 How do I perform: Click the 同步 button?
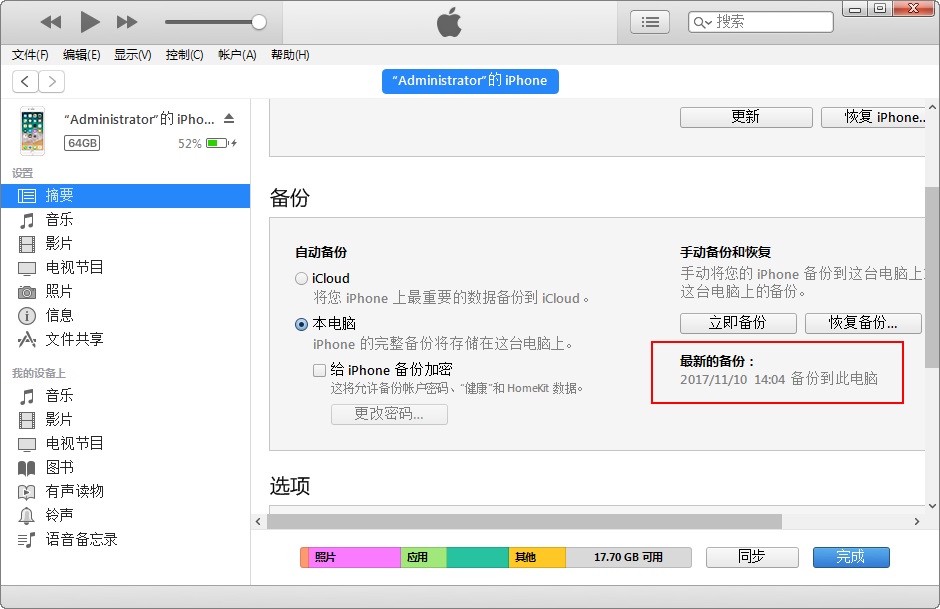point(751,557)
